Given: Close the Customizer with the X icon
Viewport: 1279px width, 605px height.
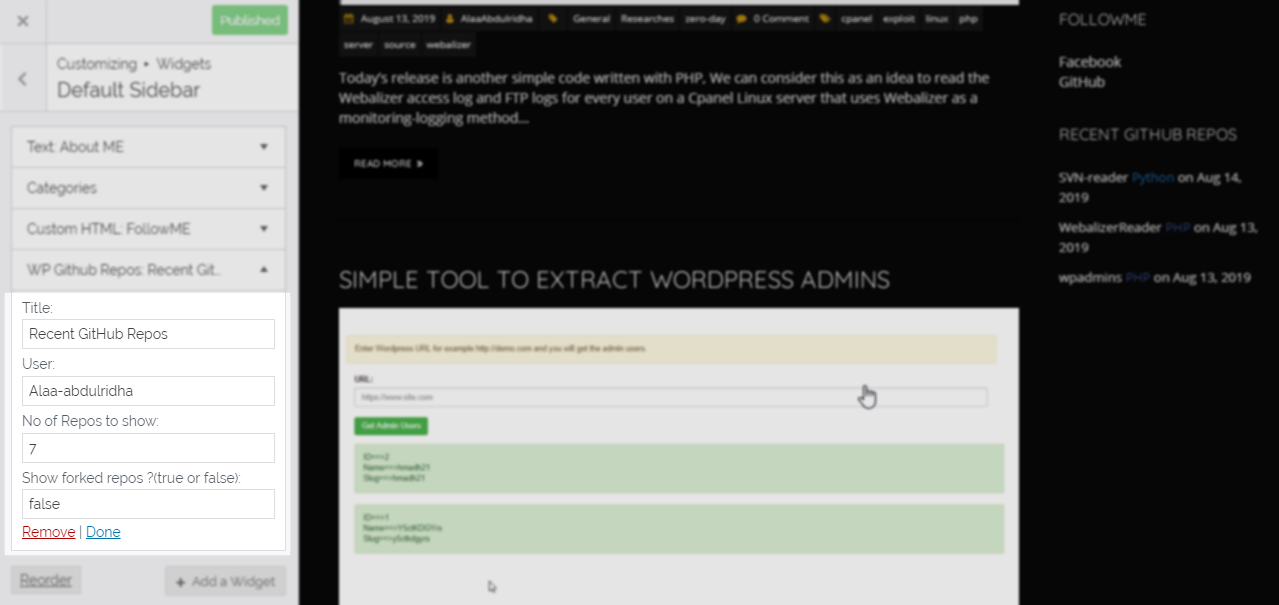Looking at the screenshot, I should point(23,21).
